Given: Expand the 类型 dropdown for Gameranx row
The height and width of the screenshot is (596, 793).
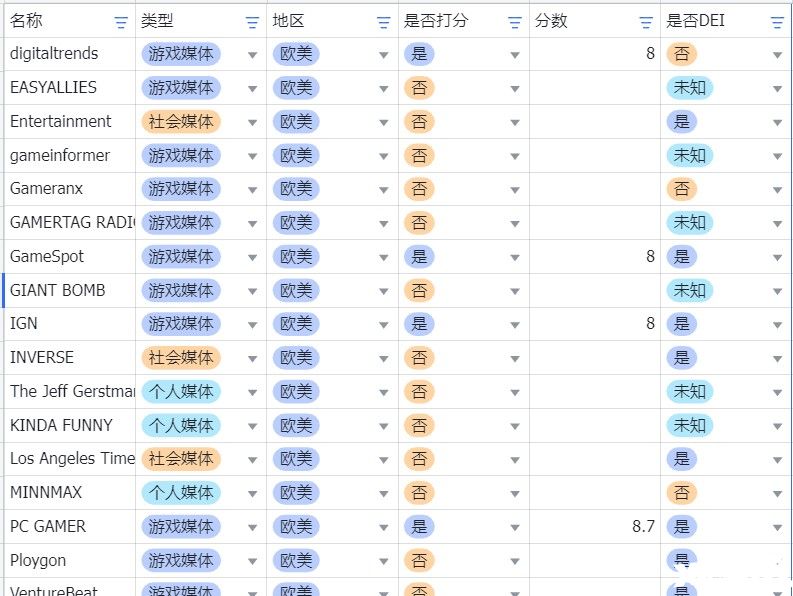Looking at the screenshot, I should click(252, 190).
